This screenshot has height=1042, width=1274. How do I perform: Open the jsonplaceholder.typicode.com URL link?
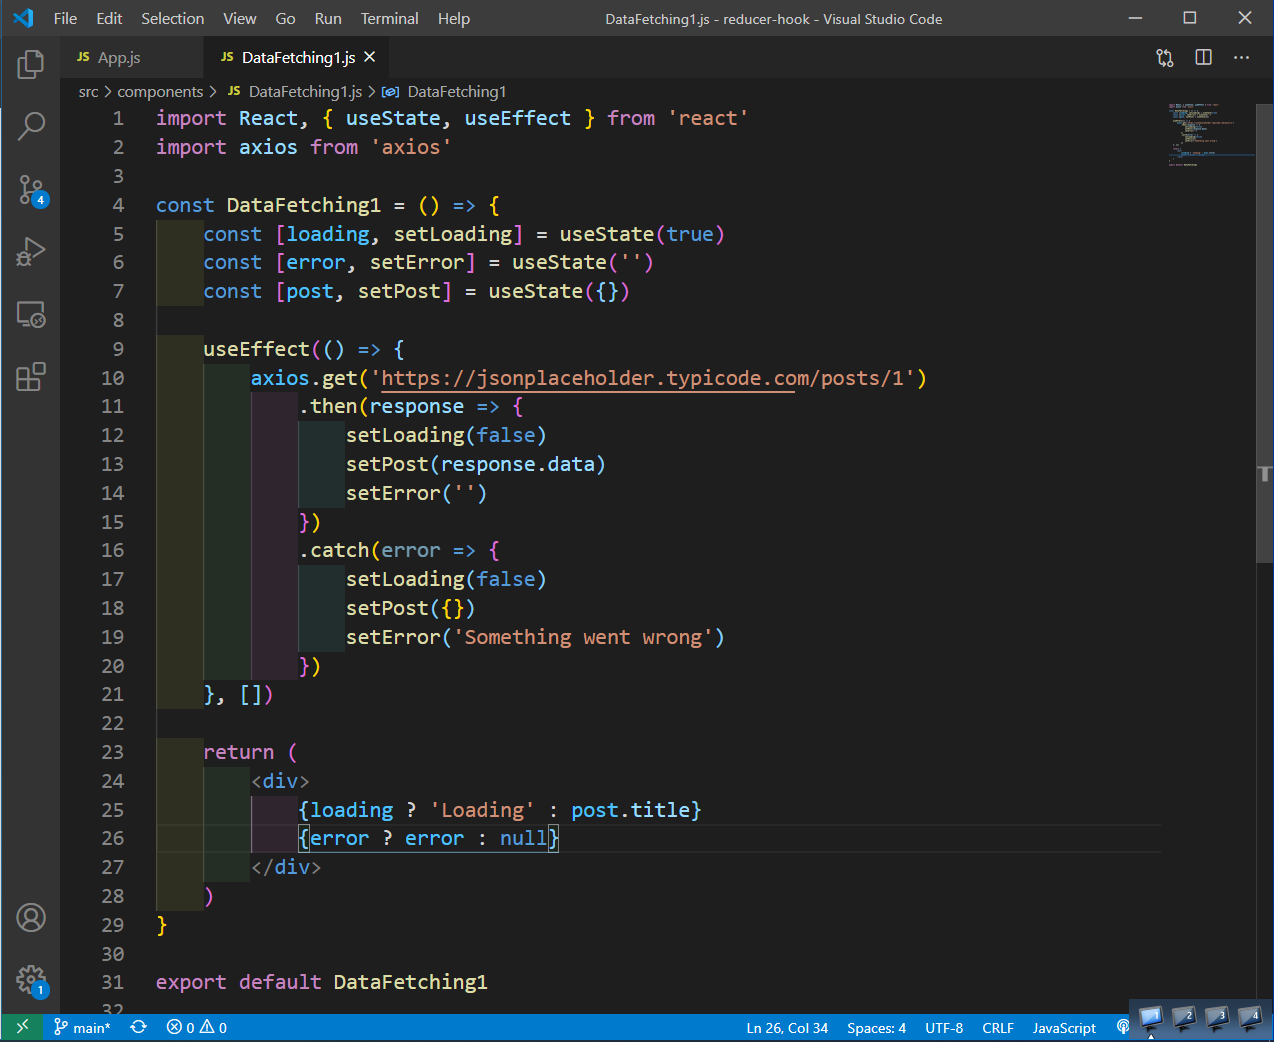tap(643, 378)
